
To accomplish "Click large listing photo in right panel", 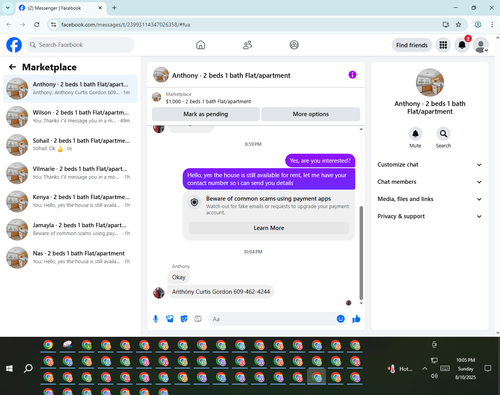I will pos(430,83).
